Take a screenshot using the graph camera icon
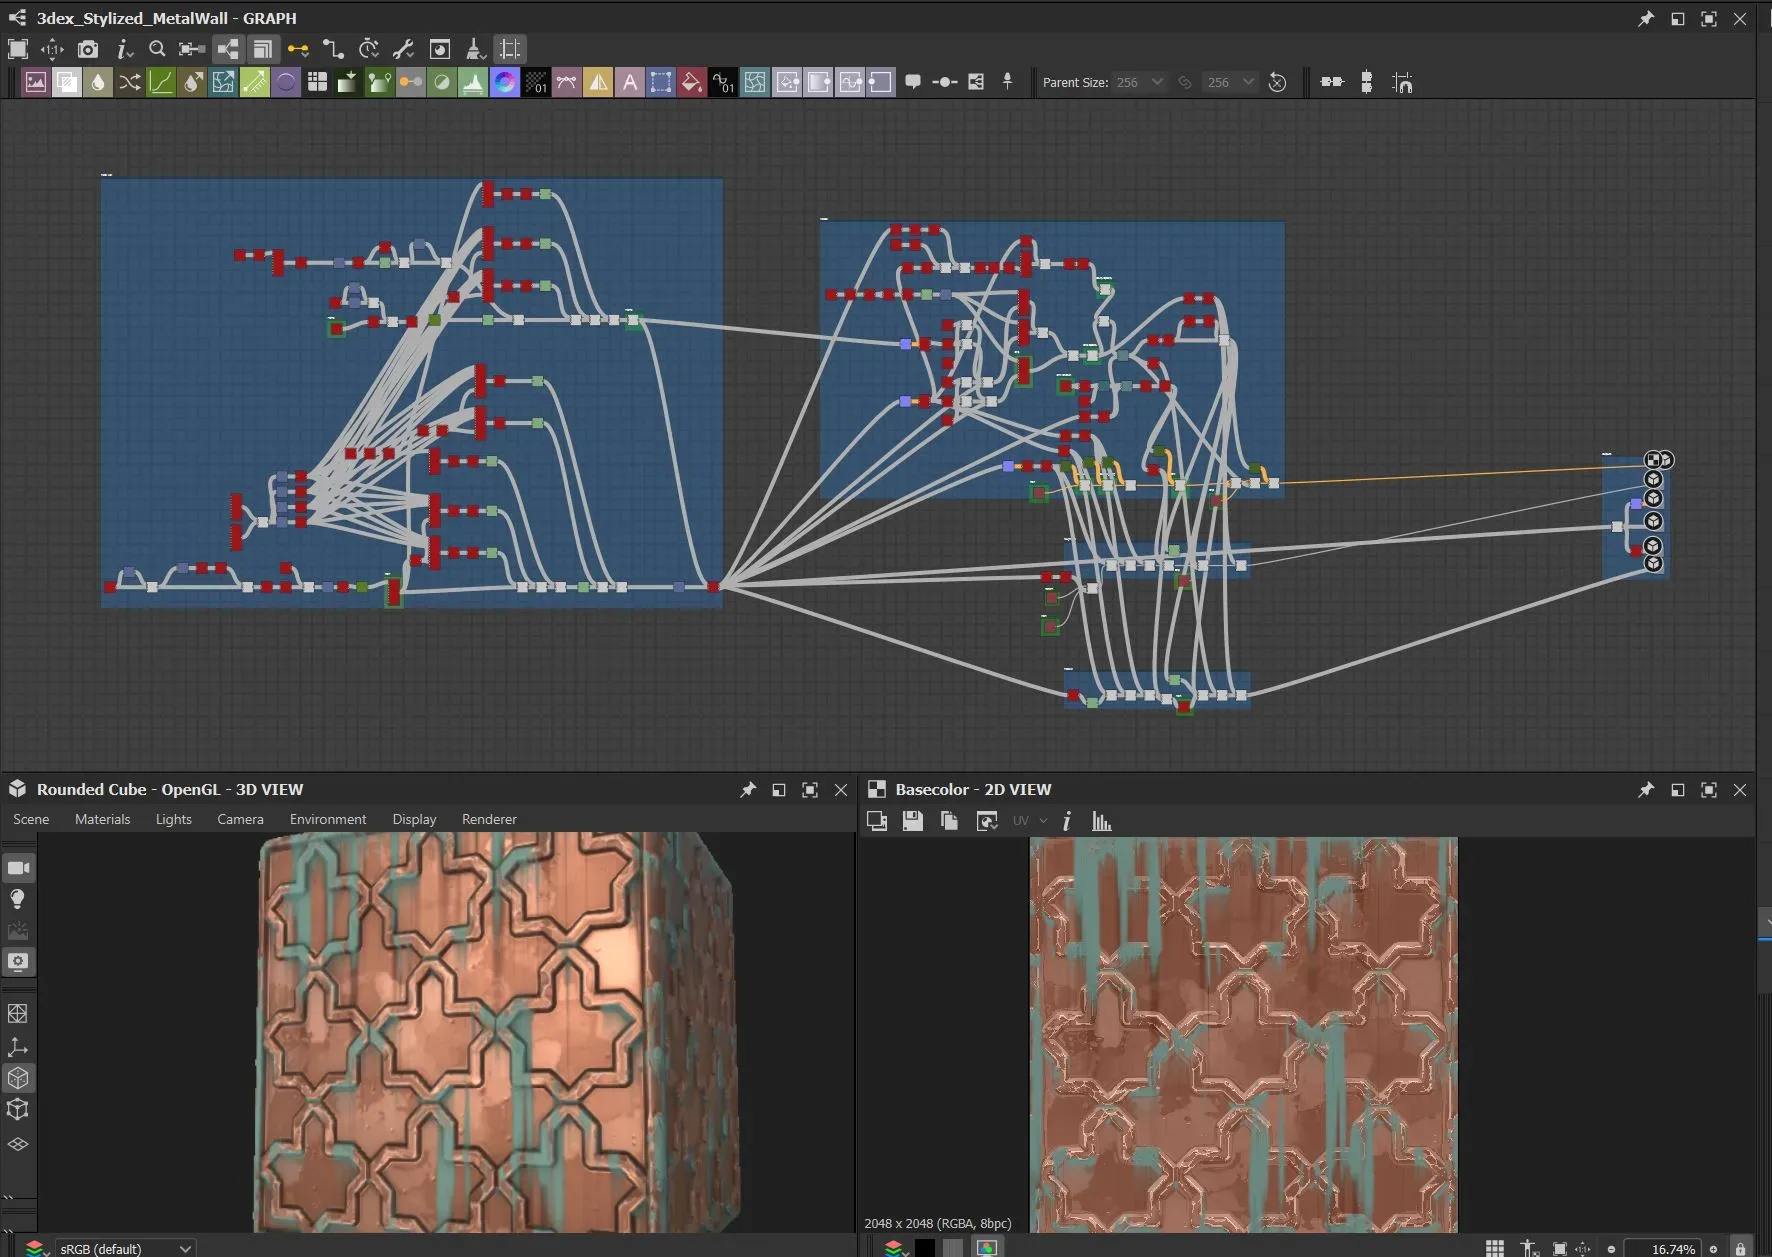Screen dimensions: 1772x1257 click(x=88, y=49)
